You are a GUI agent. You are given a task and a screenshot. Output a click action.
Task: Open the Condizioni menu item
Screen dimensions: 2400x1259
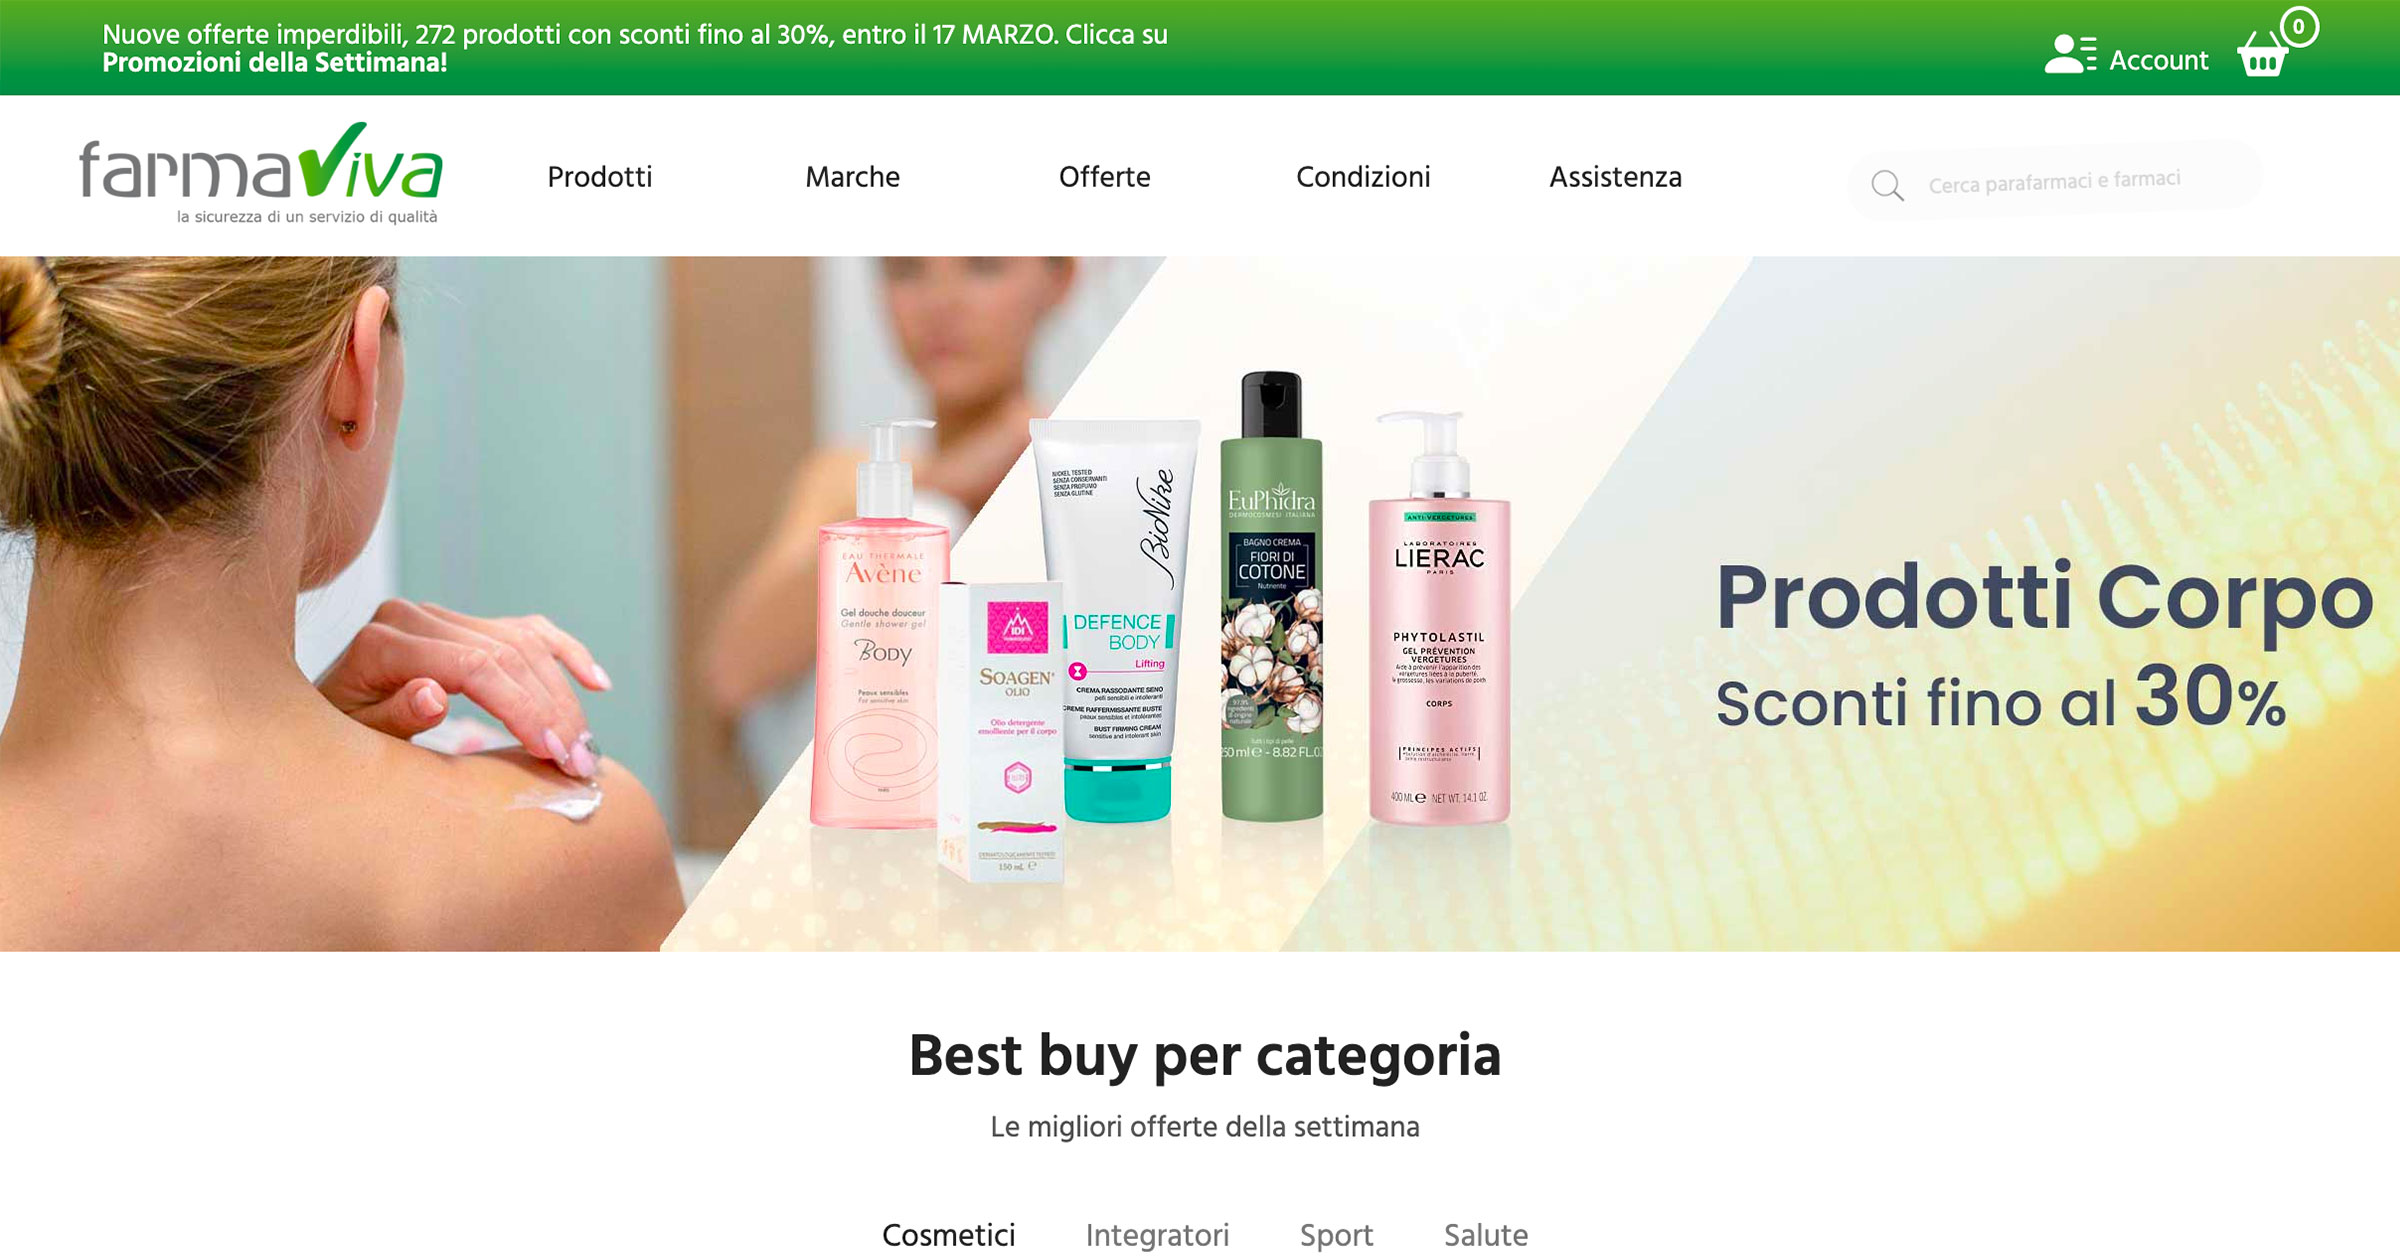pos(1363,177)
